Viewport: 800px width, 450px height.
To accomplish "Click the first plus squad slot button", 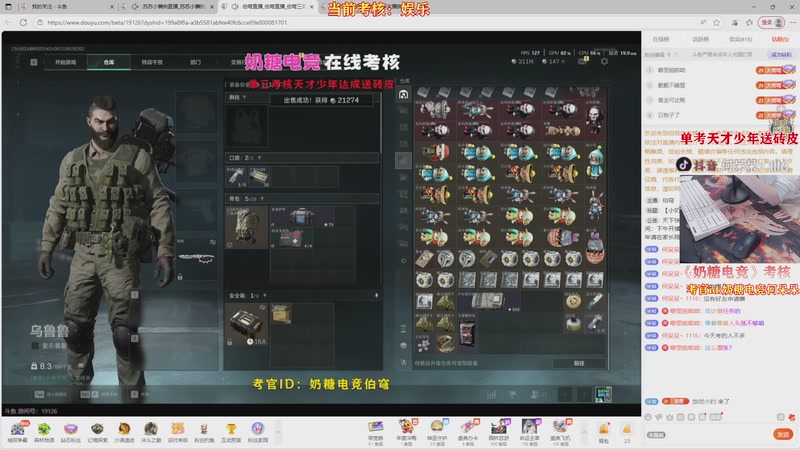I will click(565, 394).
